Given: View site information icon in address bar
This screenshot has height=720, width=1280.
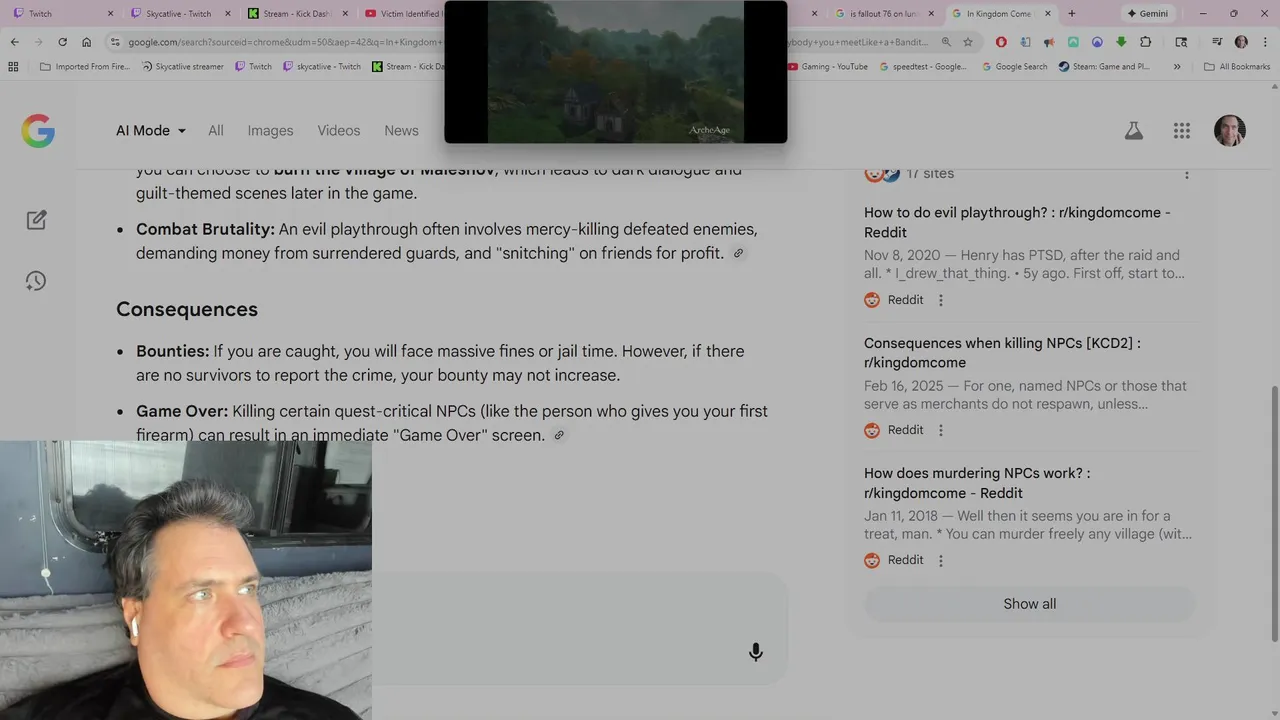Looking at the screenshot, I should (x=115, y=42).
